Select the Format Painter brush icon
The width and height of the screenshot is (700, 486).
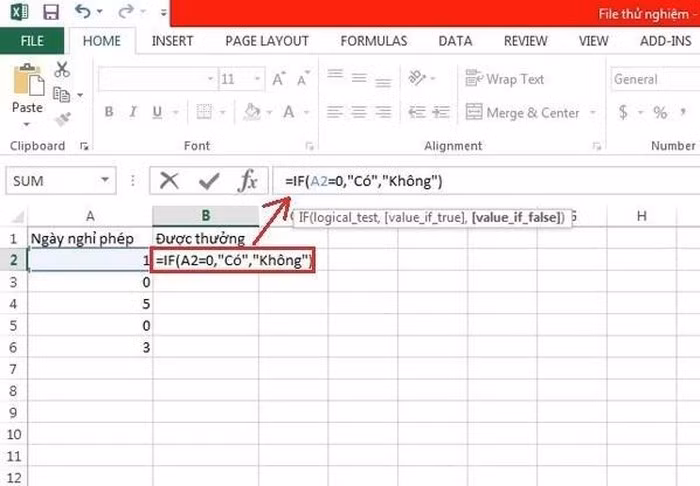(62, 118)
